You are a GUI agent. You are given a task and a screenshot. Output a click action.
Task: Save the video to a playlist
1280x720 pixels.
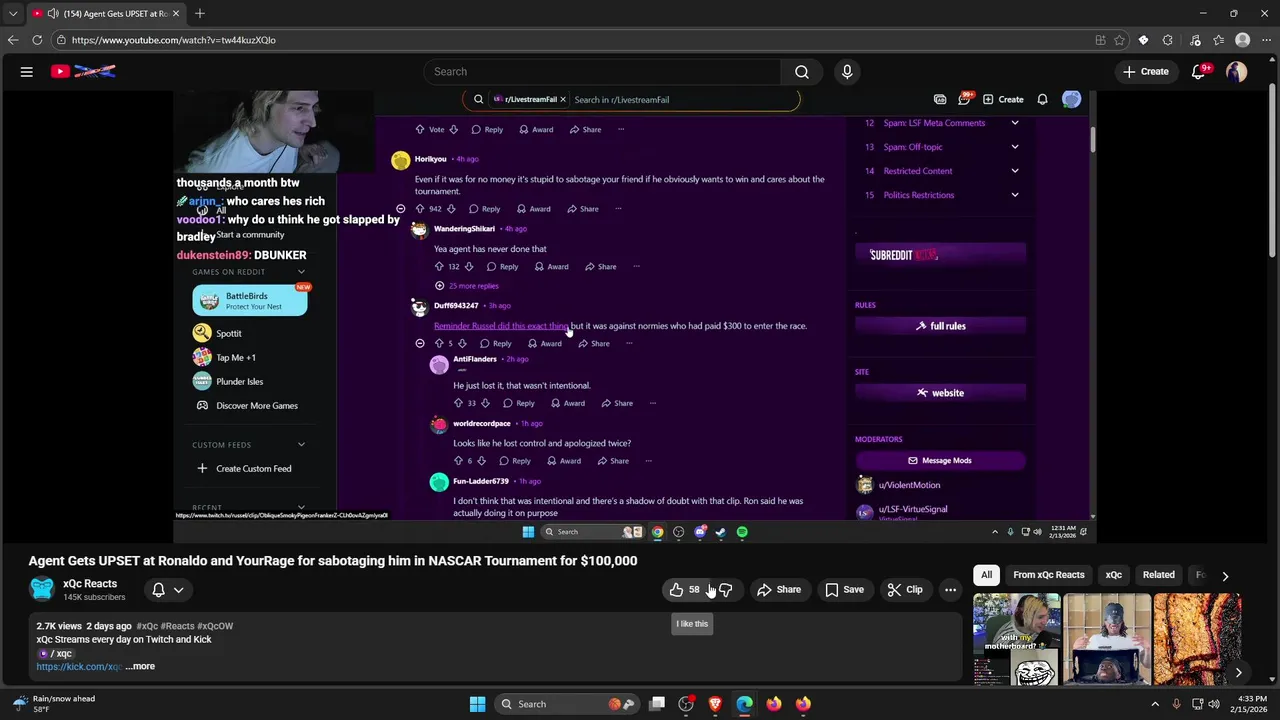844,590
